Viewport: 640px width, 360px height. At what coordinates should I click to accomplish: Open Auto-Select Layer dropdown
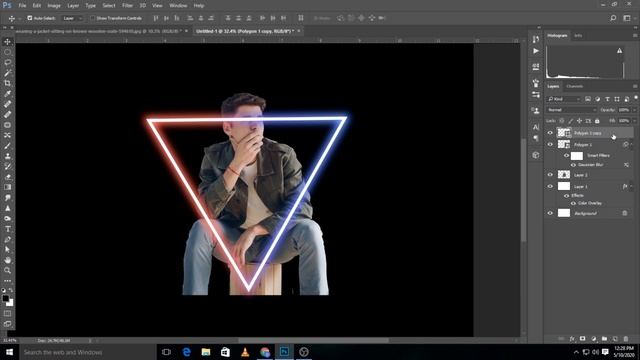pyautogui.click(x=73, y=18)
